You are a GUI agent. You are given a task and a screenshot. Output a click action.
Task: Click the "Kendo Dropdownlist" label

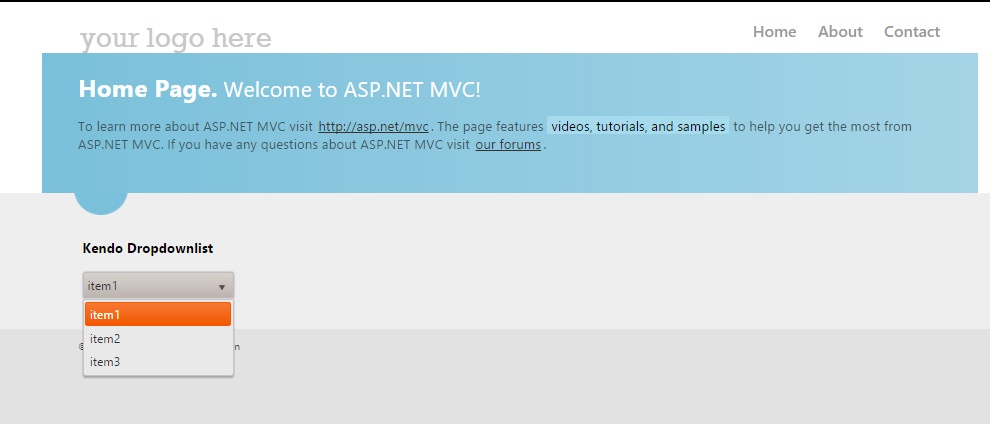pyautogui.click(x=148, y=248)
